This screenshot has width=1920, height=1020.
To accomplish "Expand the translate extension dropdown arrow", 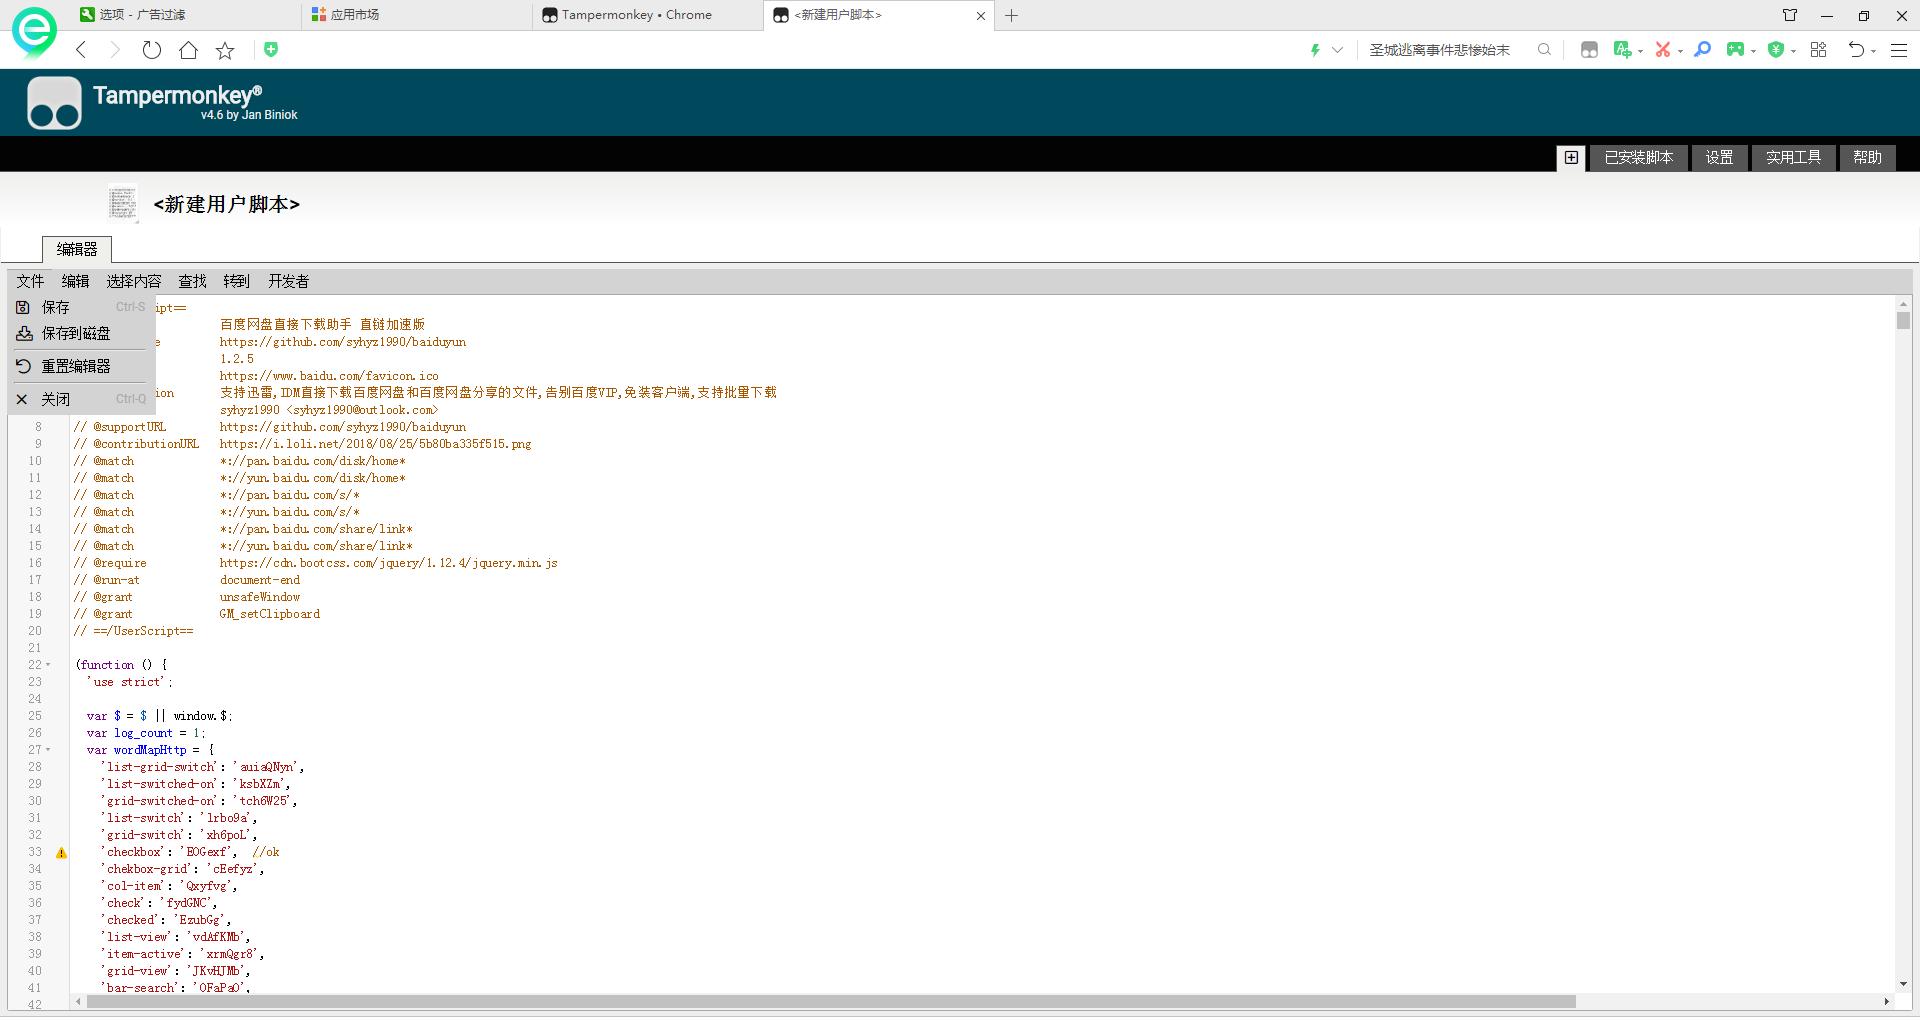I will [x=1641, y=51].
